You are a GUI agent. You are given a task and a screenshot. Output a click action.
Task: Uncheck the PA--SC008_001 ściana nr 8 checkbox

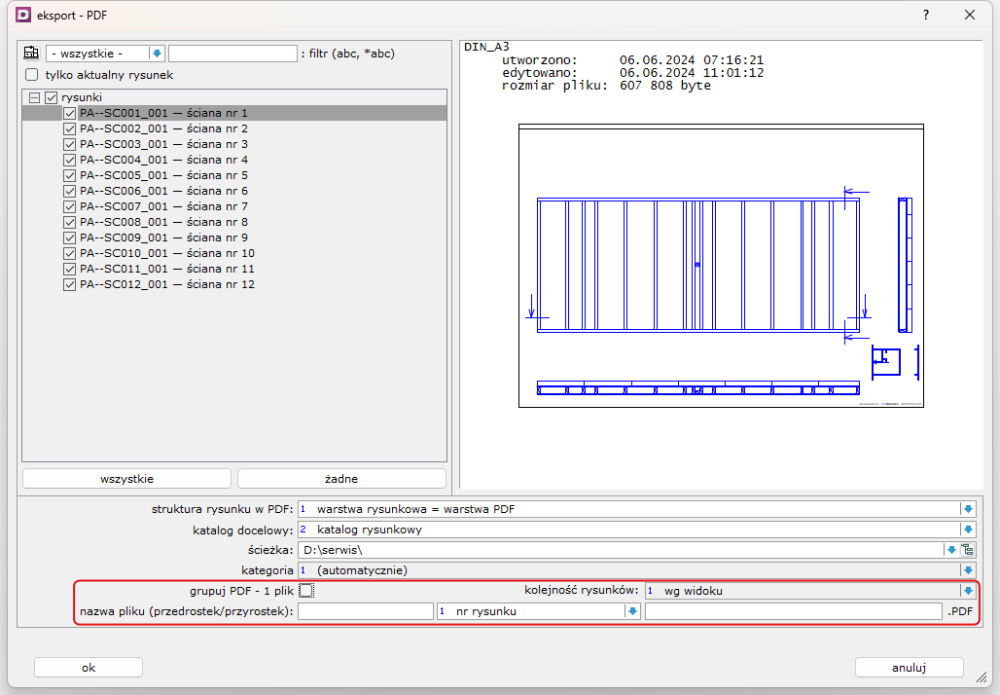[x=70, y=223]
